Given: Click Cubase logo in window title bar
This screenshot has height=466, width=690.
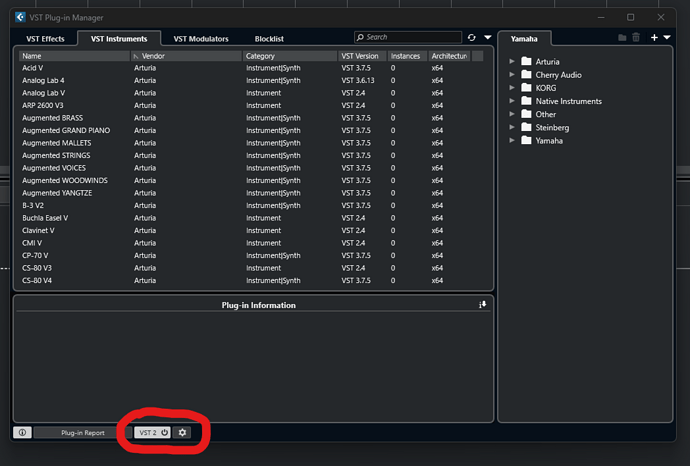Looking at the screenshot, I should [20, 17].
